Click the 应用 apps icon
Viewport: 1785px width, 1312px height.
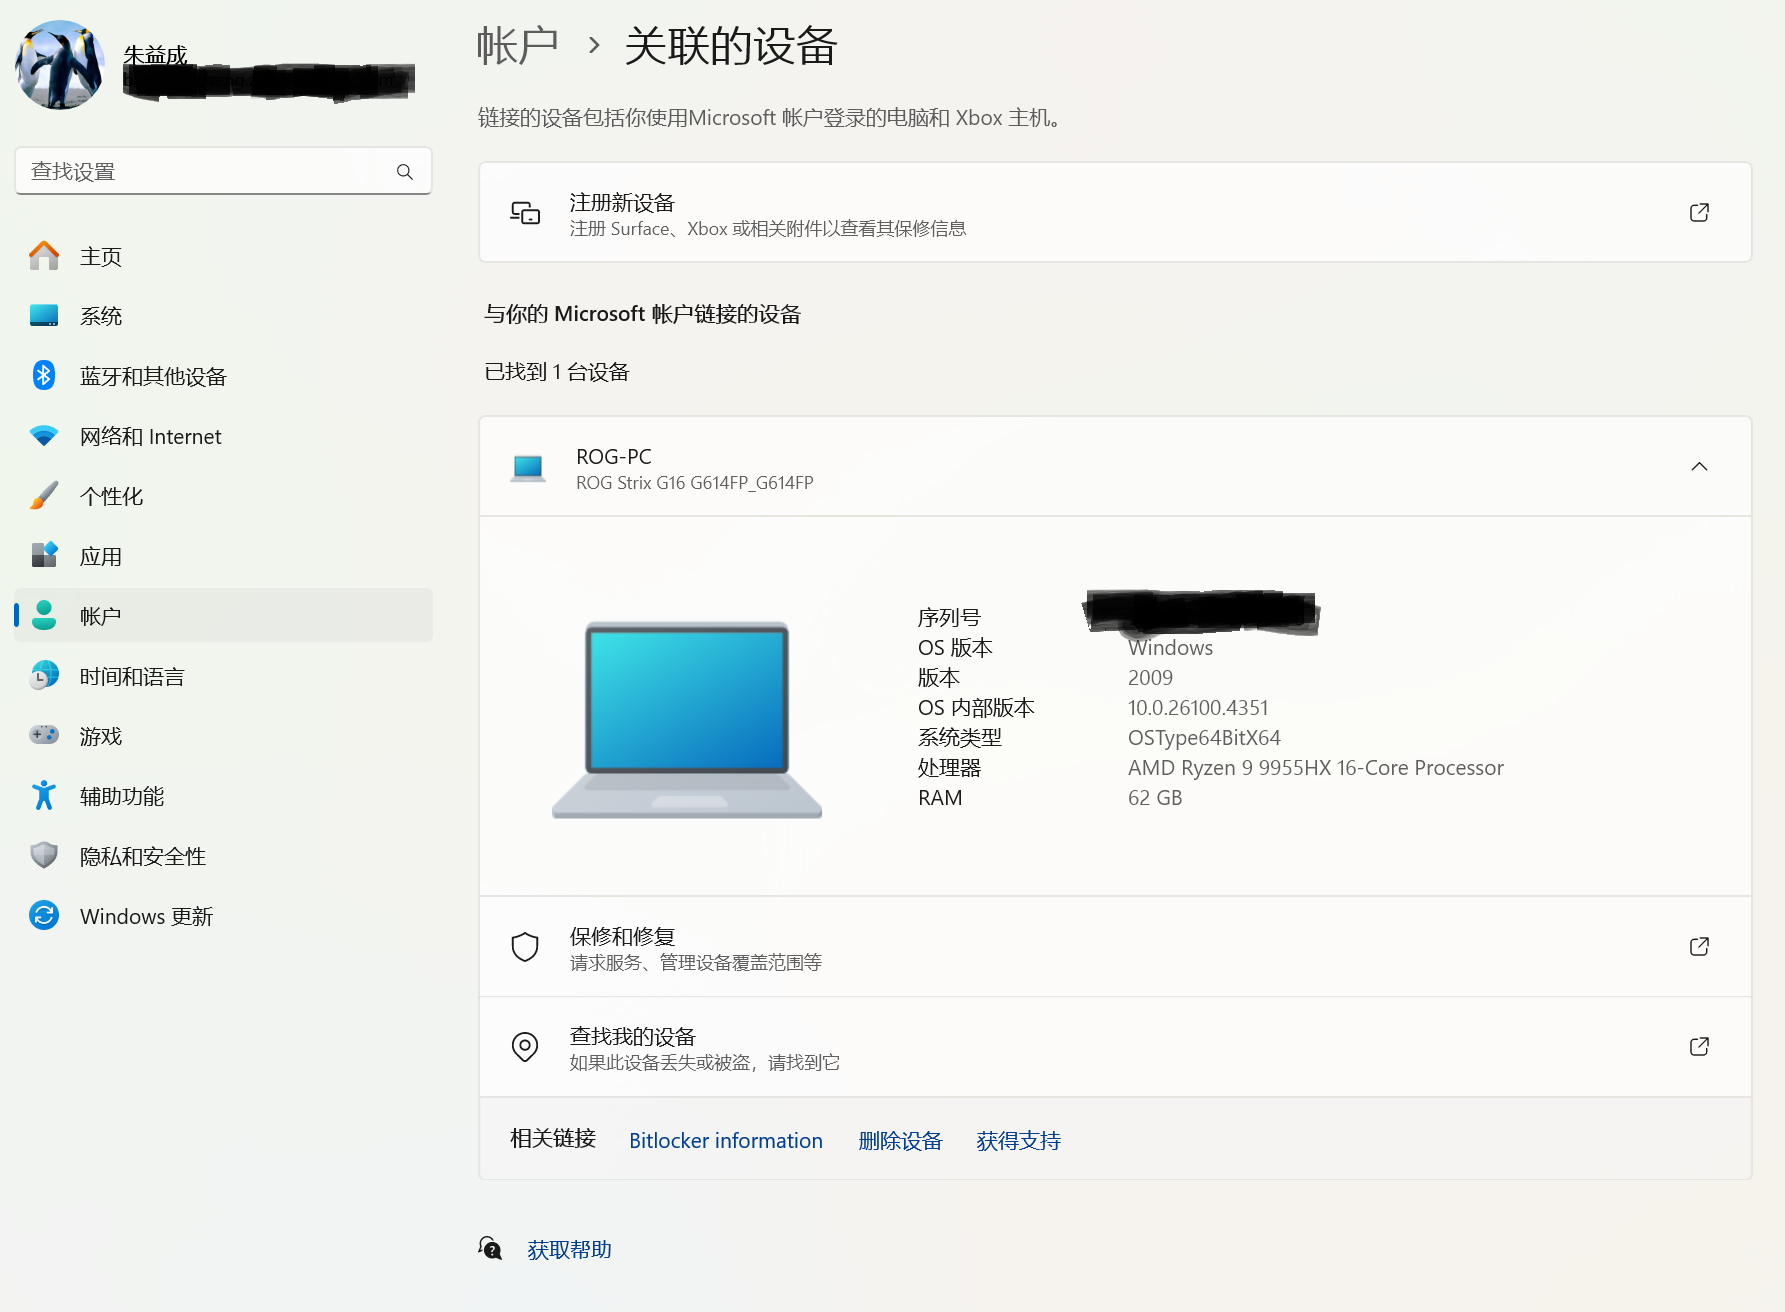pyautogui.click(x=44, y=556)
